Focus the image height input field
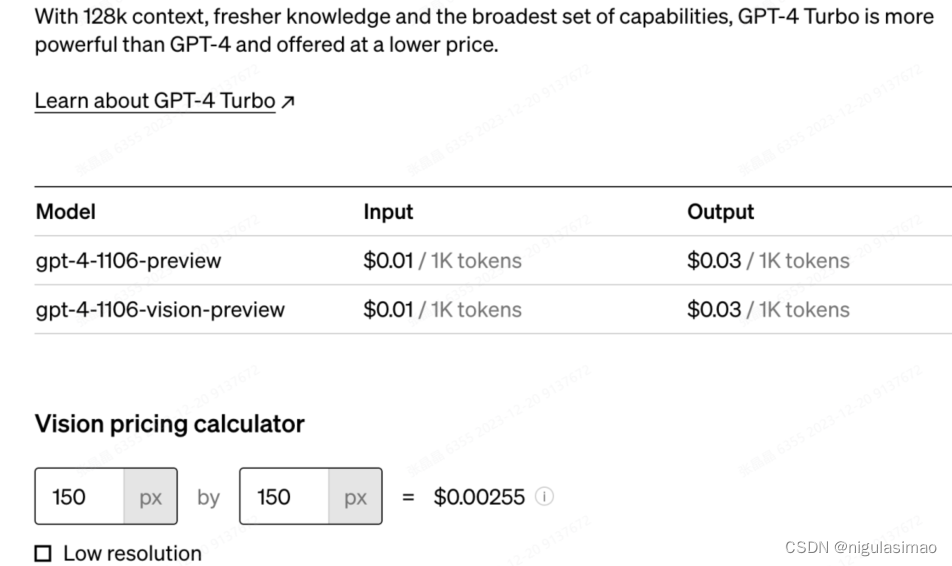 [284, 497]
